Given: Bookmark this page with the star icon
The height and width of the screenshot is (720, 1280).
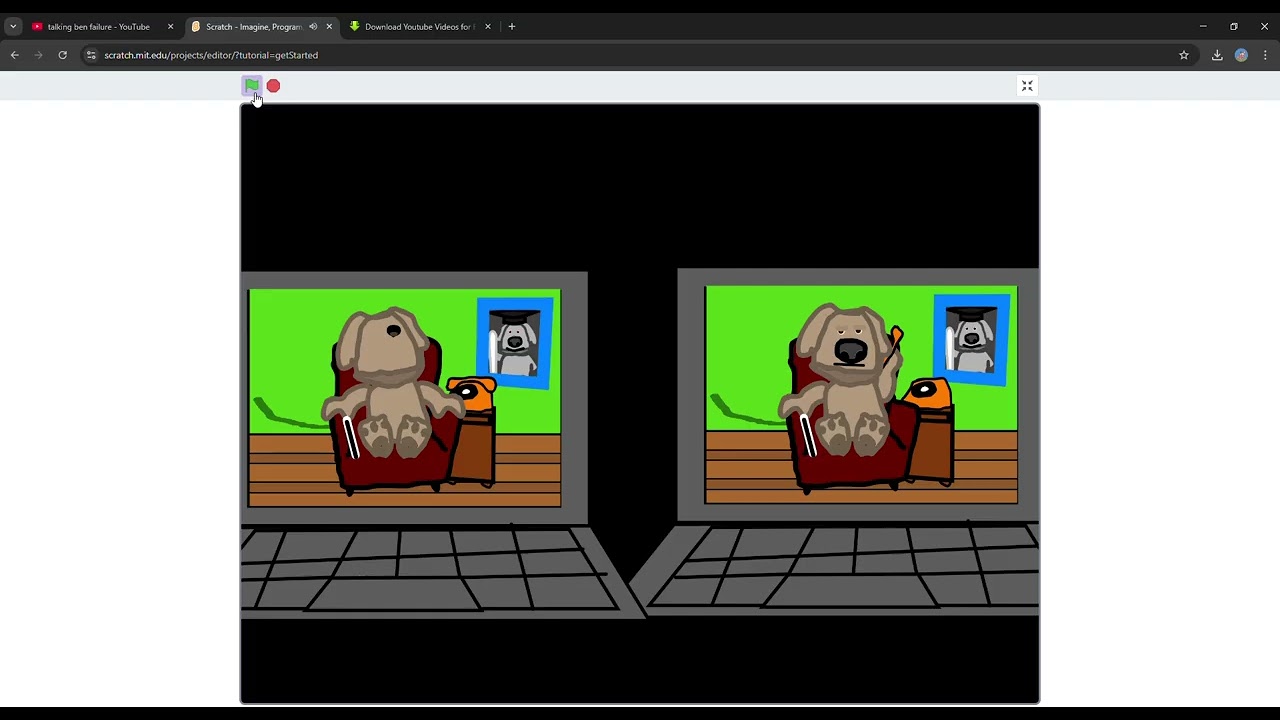Looking at the screenshot, I should (x=1184, y=55).
